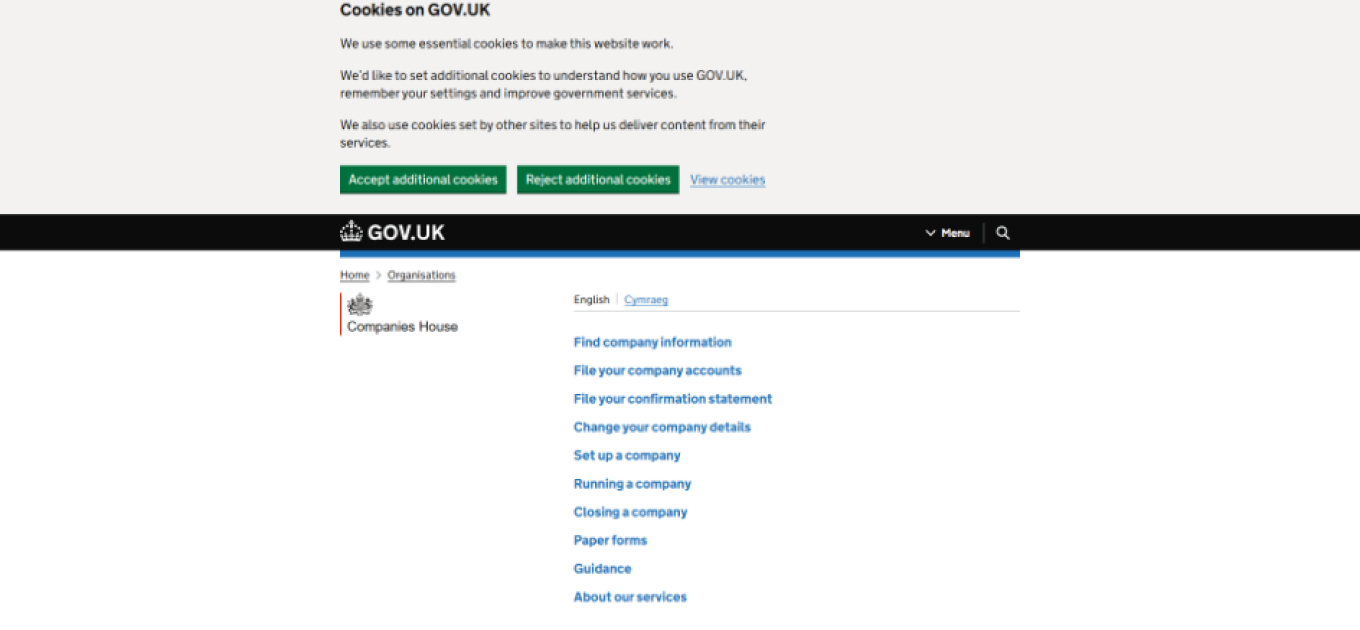This screenshot has width=1360, height=630.
Task: Click the crown icon beside GOV.UK wordmark
Action: (352, 231)
